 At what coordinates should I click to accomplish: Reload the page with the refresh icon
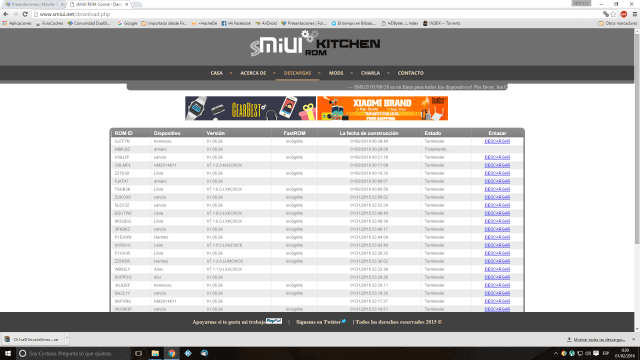(x=25, y=14)
